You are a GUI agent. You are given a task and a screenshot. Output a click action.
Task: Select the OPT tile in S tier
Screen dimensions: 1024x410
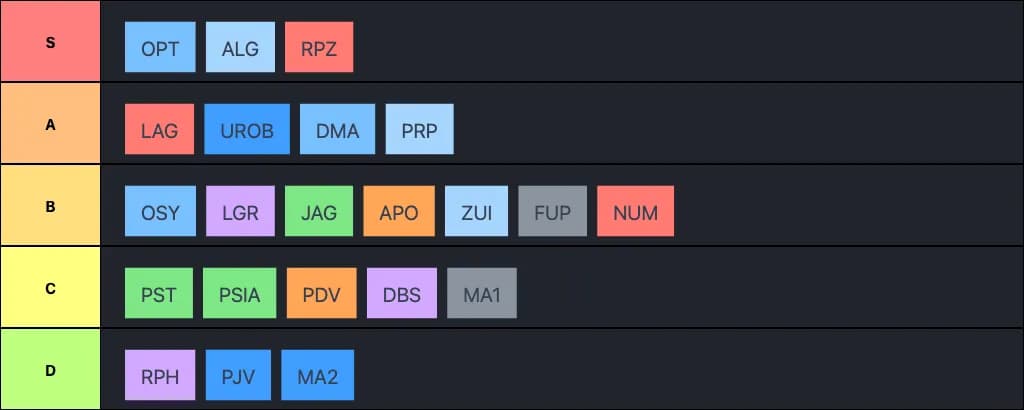tap(160, 47)
